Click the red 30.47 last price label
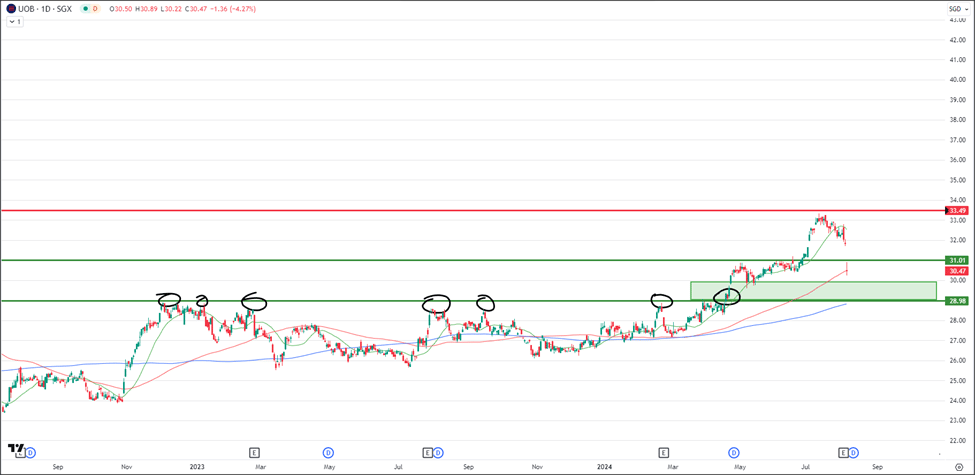 (956, 271)
